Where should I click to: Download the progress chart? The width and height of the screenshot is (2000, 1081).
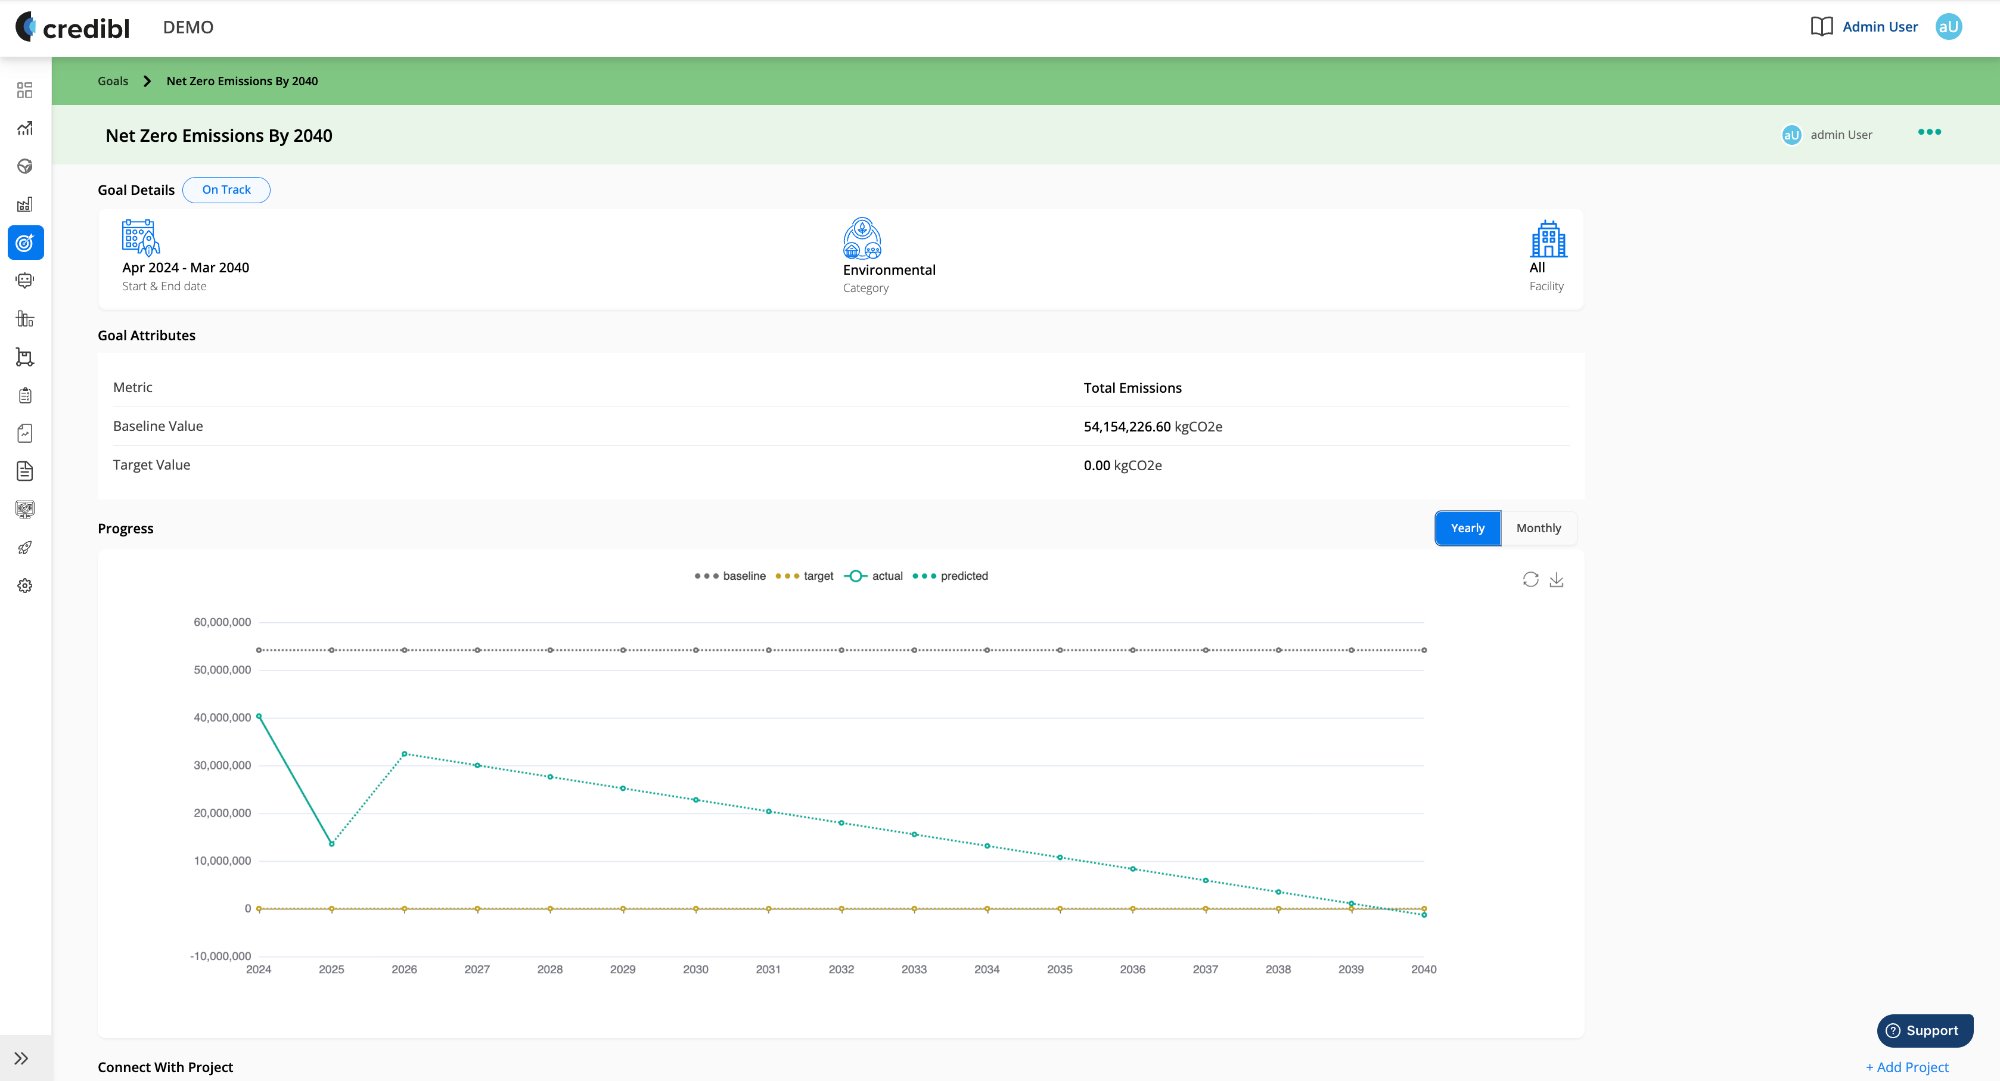tap(1556, 579)
